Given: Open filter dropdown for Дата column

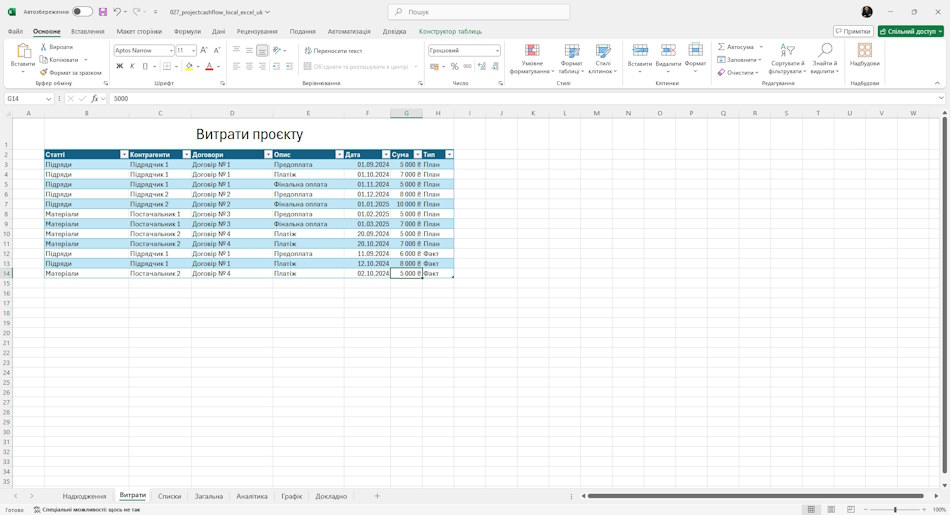Looking at the screenshot, I should (x=386, y=154).
